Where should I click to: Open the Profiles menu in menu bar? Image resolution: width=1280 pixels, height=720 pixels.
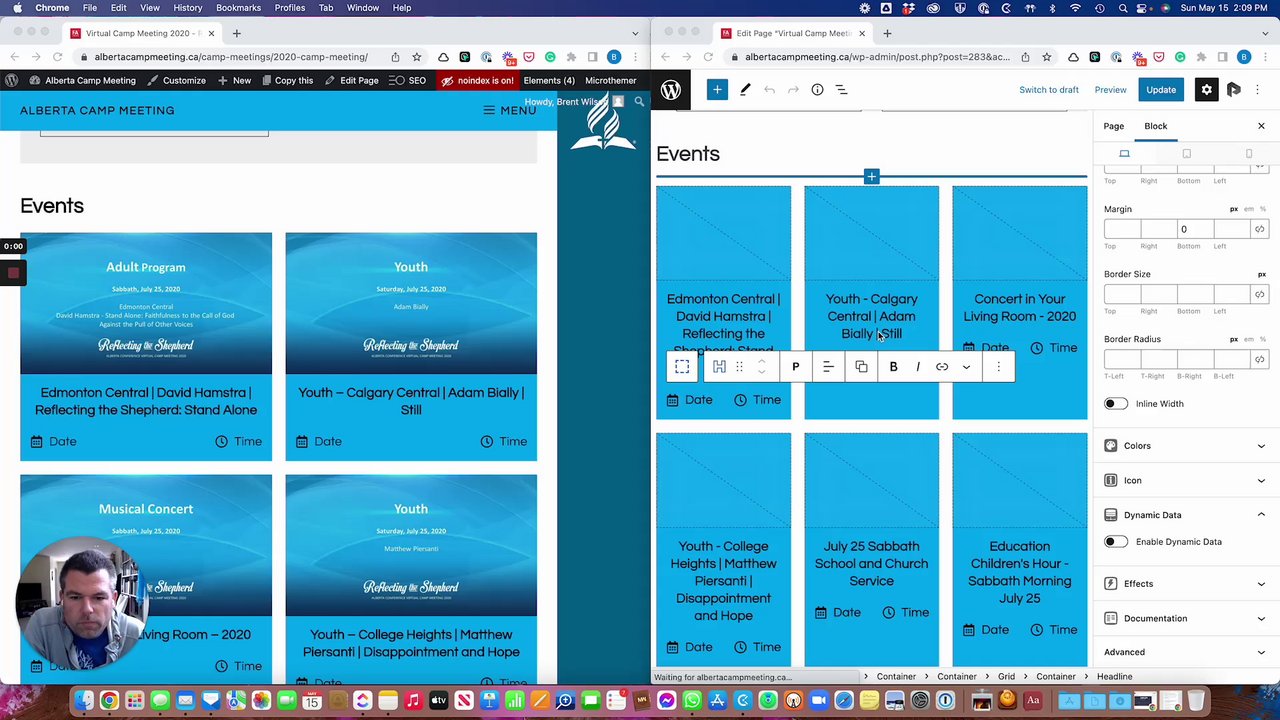pos(290,8)
